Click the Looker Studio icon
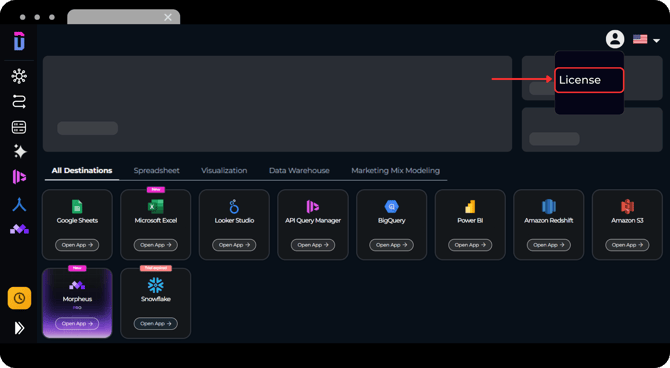 click(x=234, y=206)
